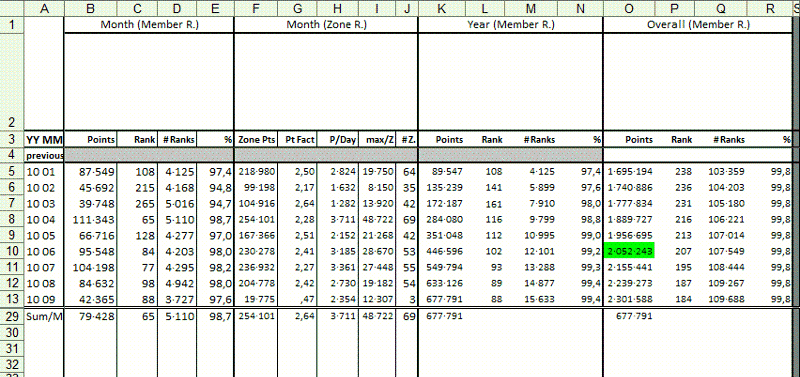The image size is (800, 377).
Task: Select cell with value 79·428
Action: (90, 316)
